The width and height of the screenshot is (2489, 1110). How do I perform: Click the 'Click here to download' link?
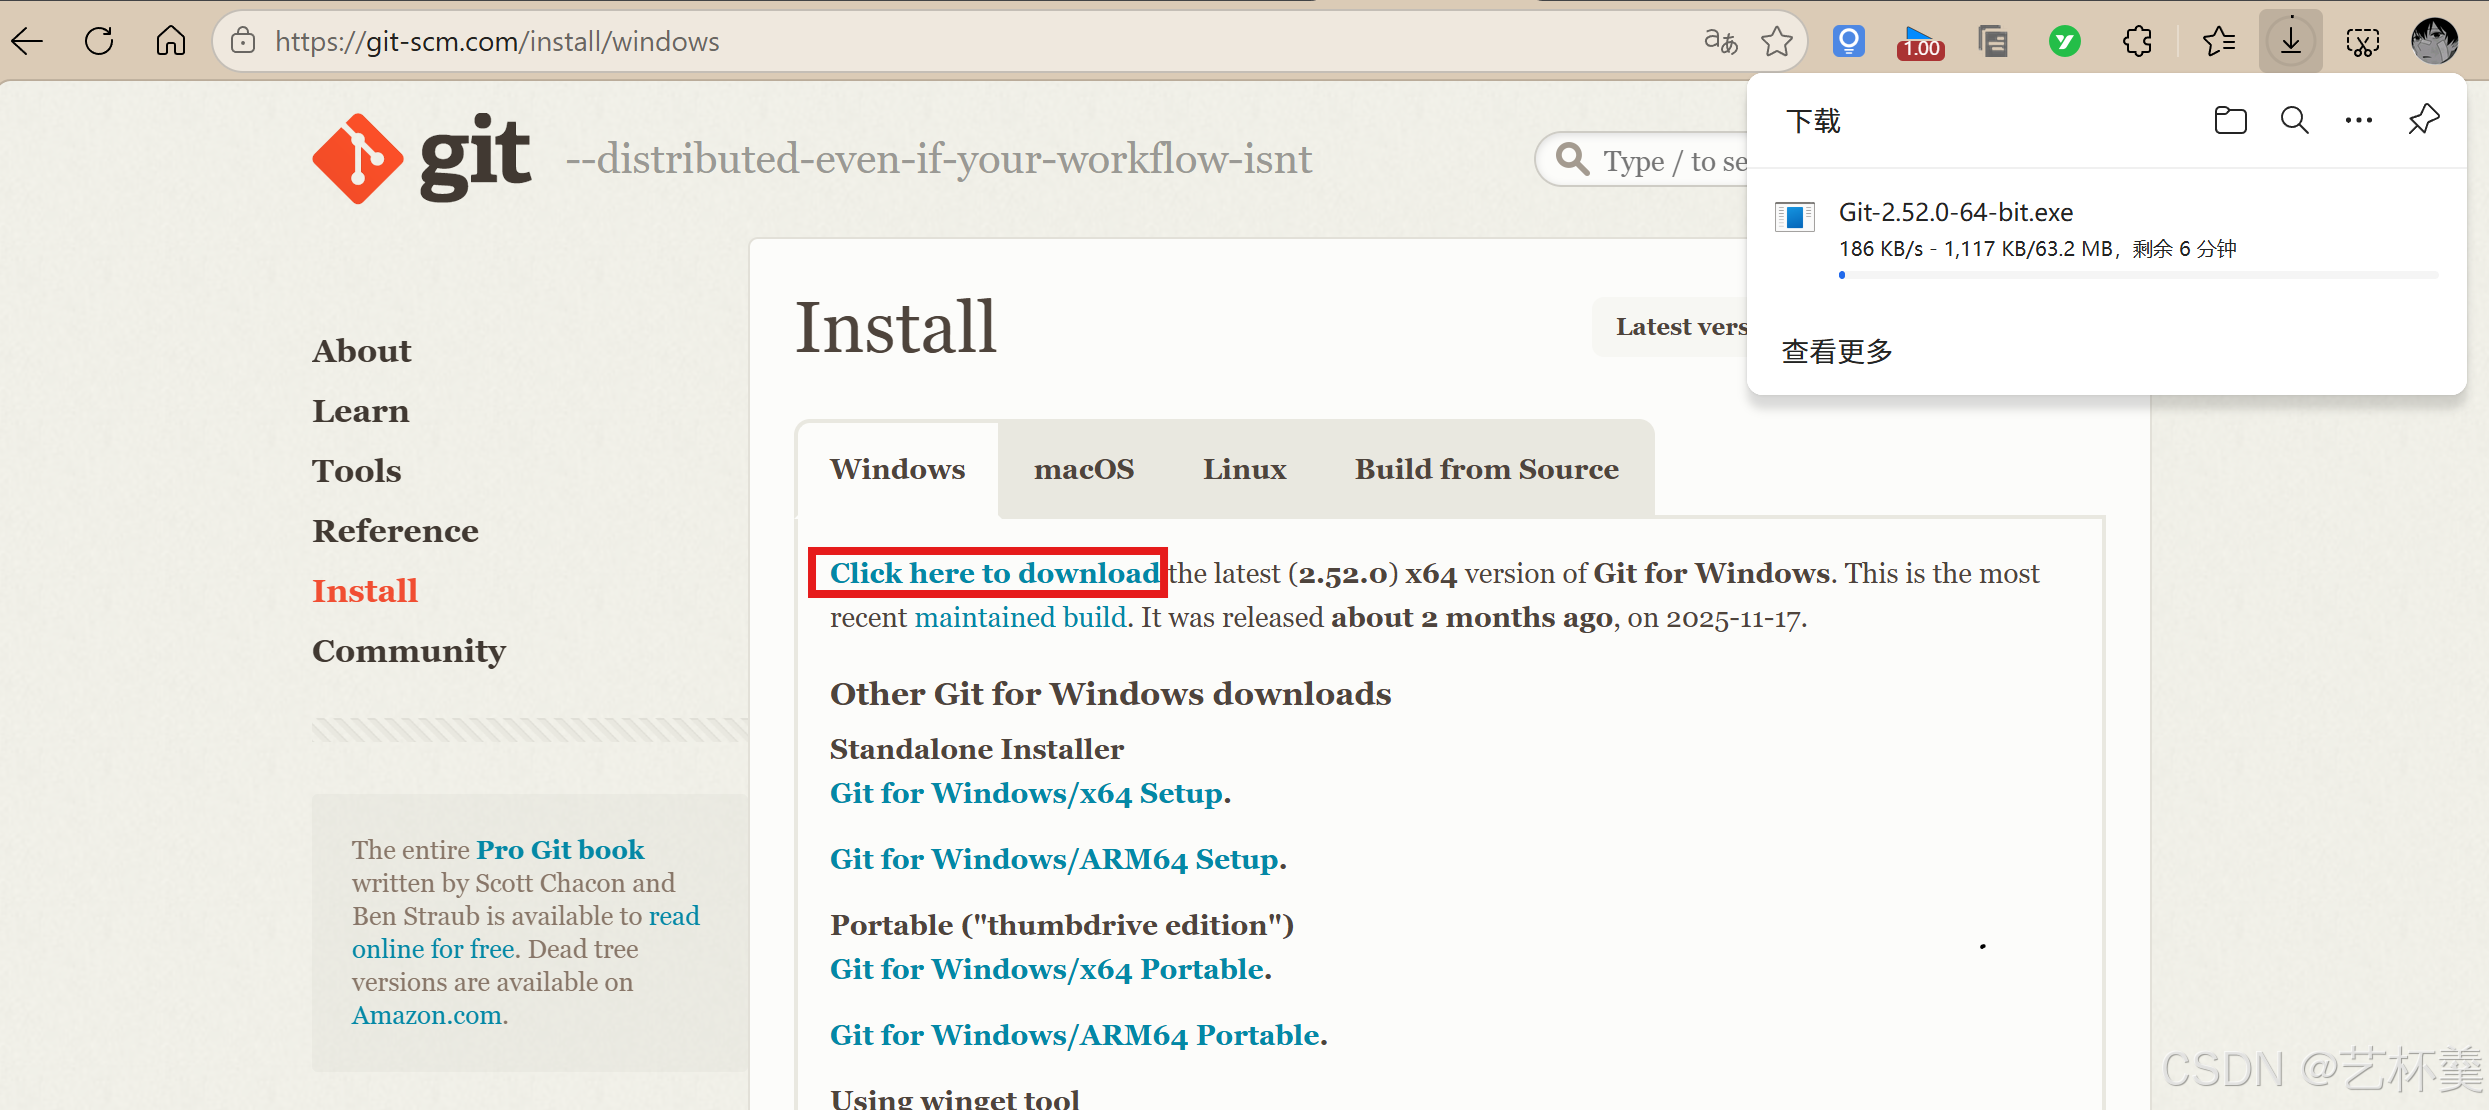pos(994,573)
